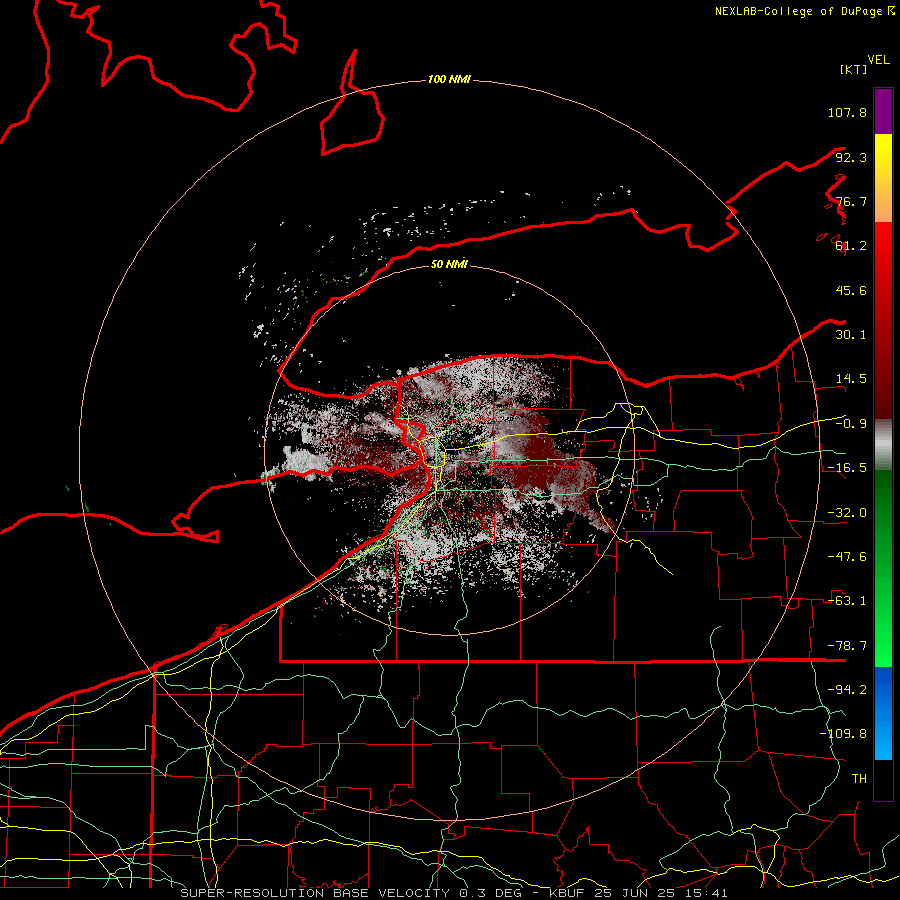Image resolution: width=900 pixels, height=900 pixels.
Task: Click the -0.9 legend value
Action: tap(851, 424)
